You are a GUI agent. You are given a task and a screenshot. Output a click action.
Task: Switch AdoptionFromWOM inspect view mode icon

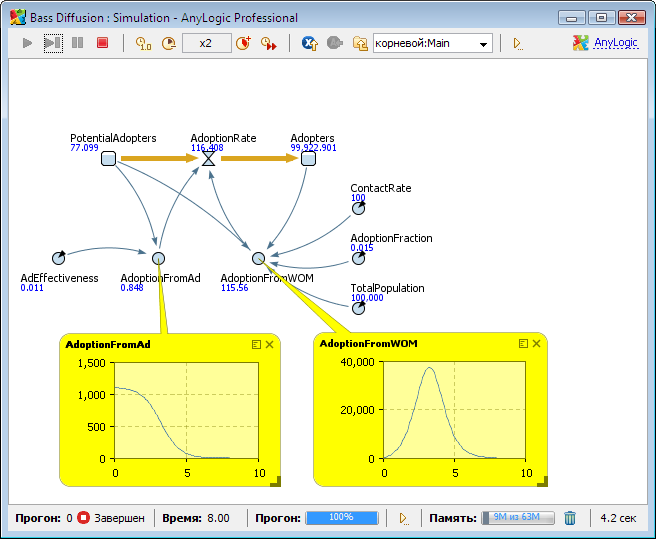523,344
